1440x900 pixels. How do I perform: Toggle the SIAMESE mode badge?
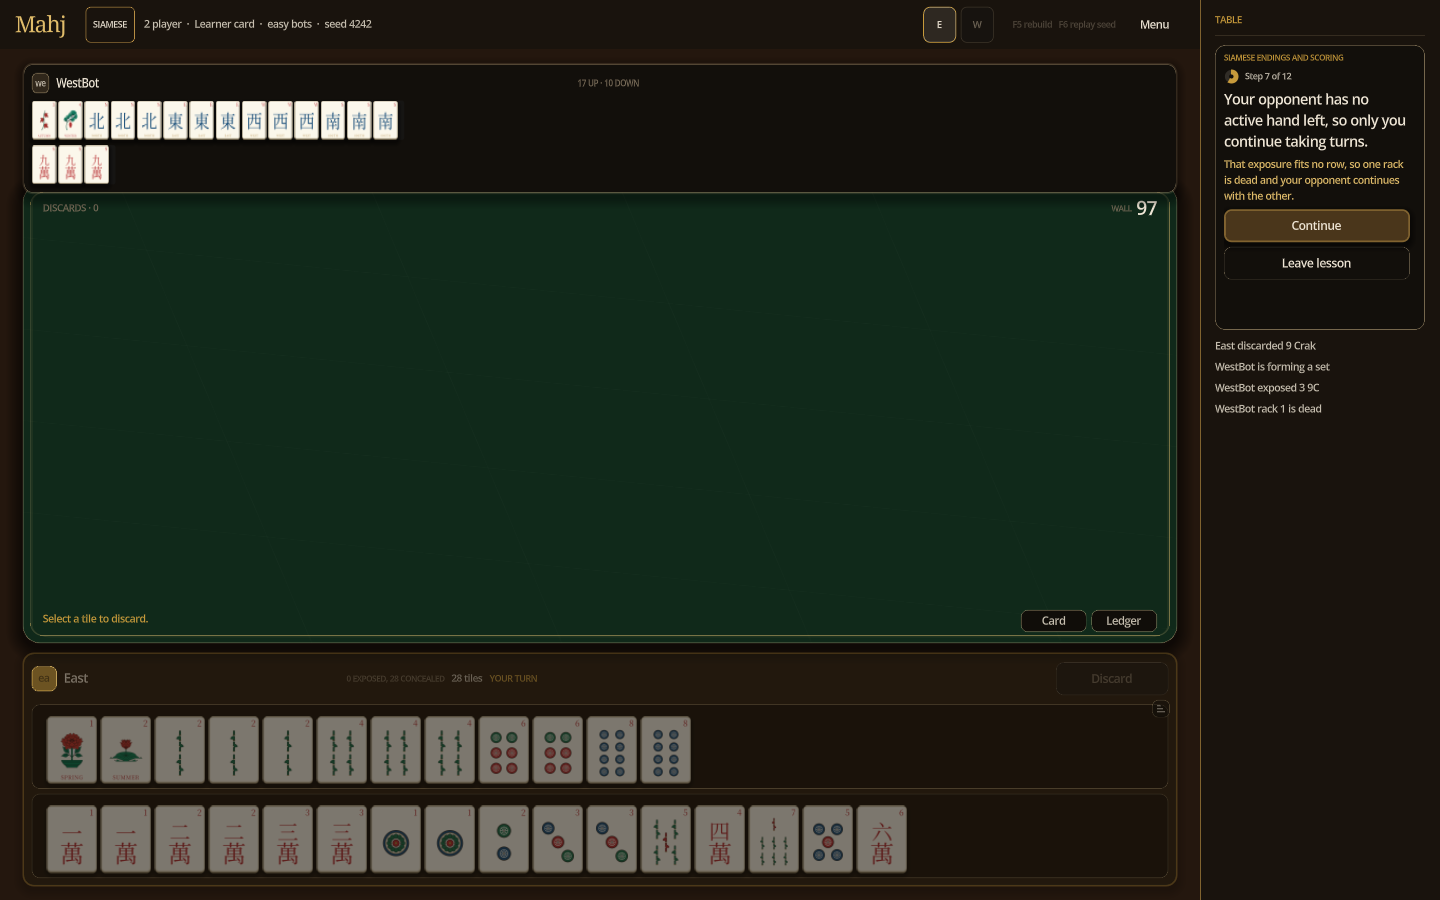[110, 25]
